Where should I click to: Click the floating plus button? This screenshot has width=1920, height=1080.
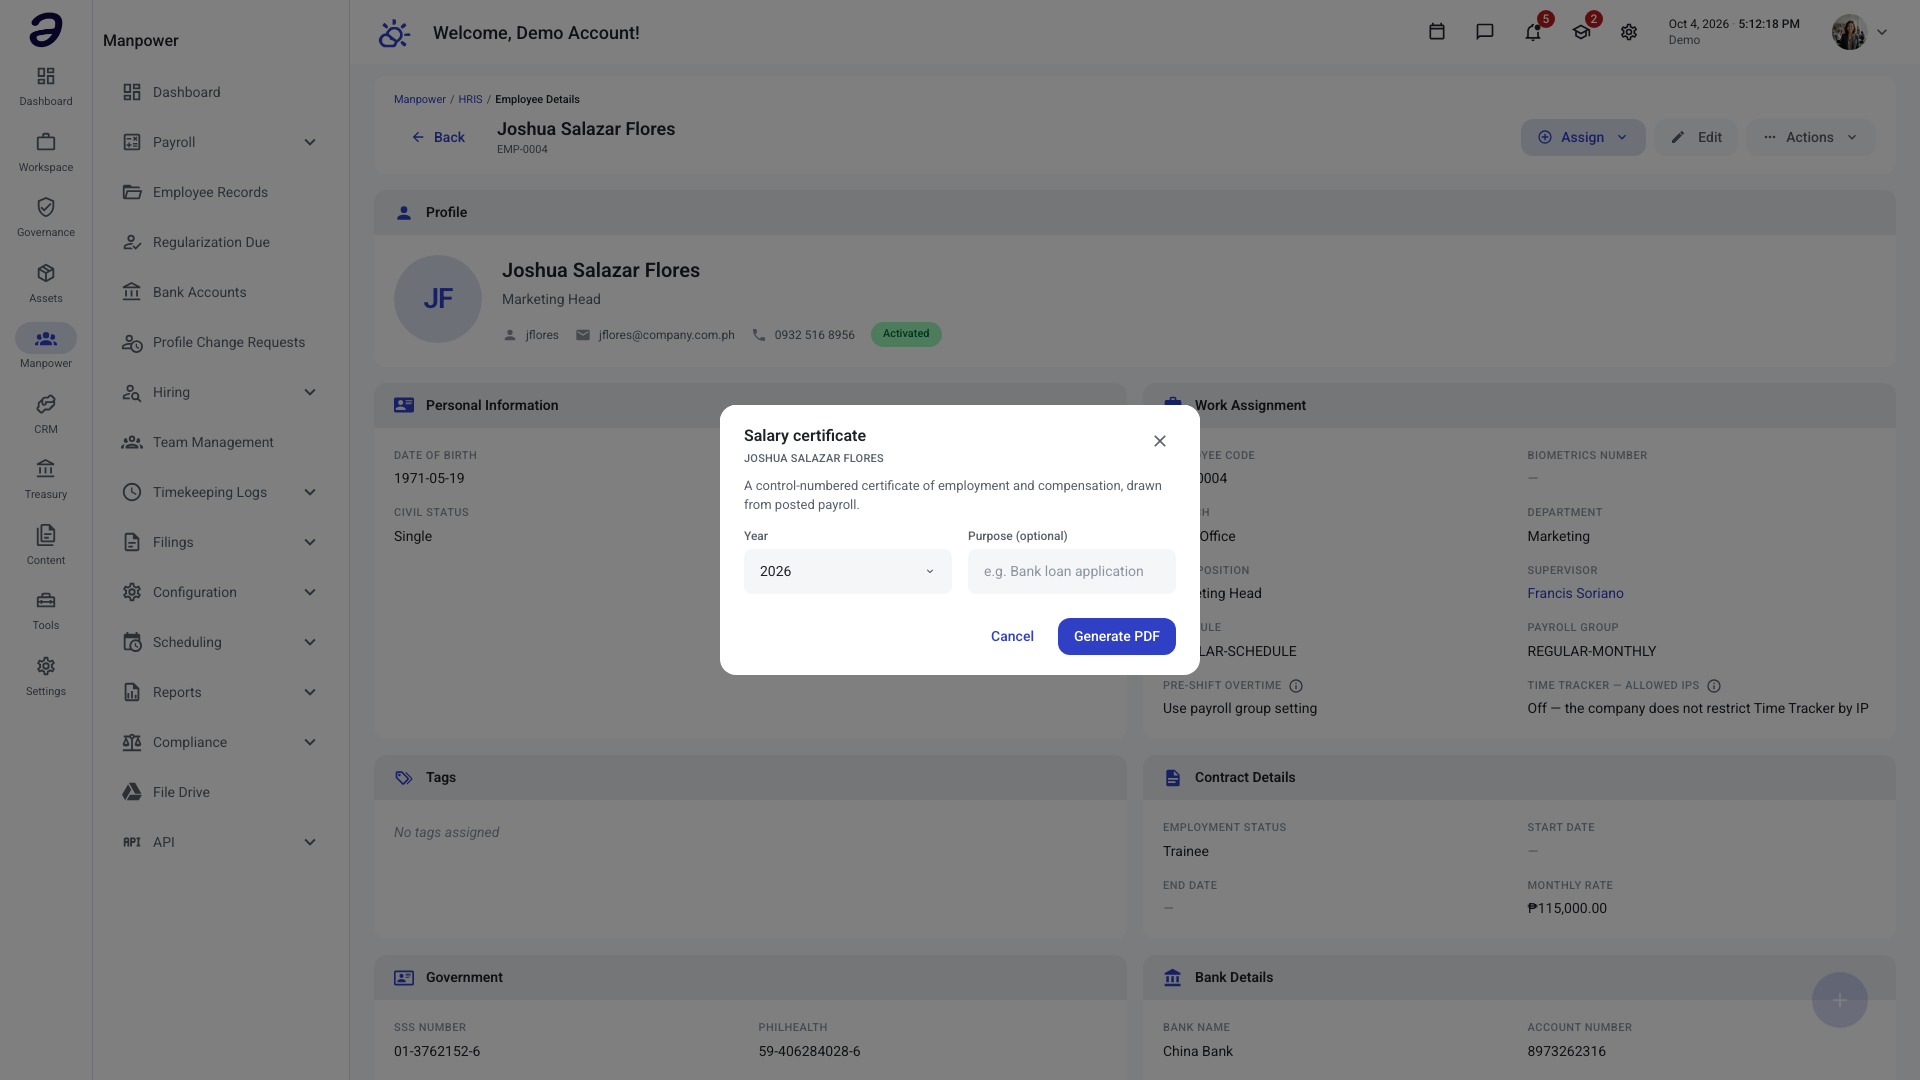pos(1840,1000)
